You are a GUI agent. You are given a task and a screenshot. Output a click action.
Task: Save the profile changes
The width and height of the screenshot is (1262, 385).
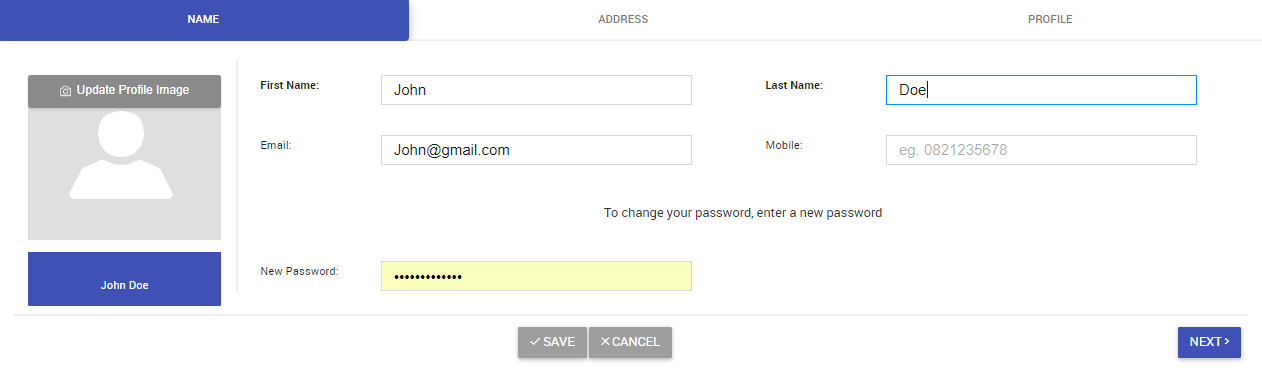coord(552,342)
